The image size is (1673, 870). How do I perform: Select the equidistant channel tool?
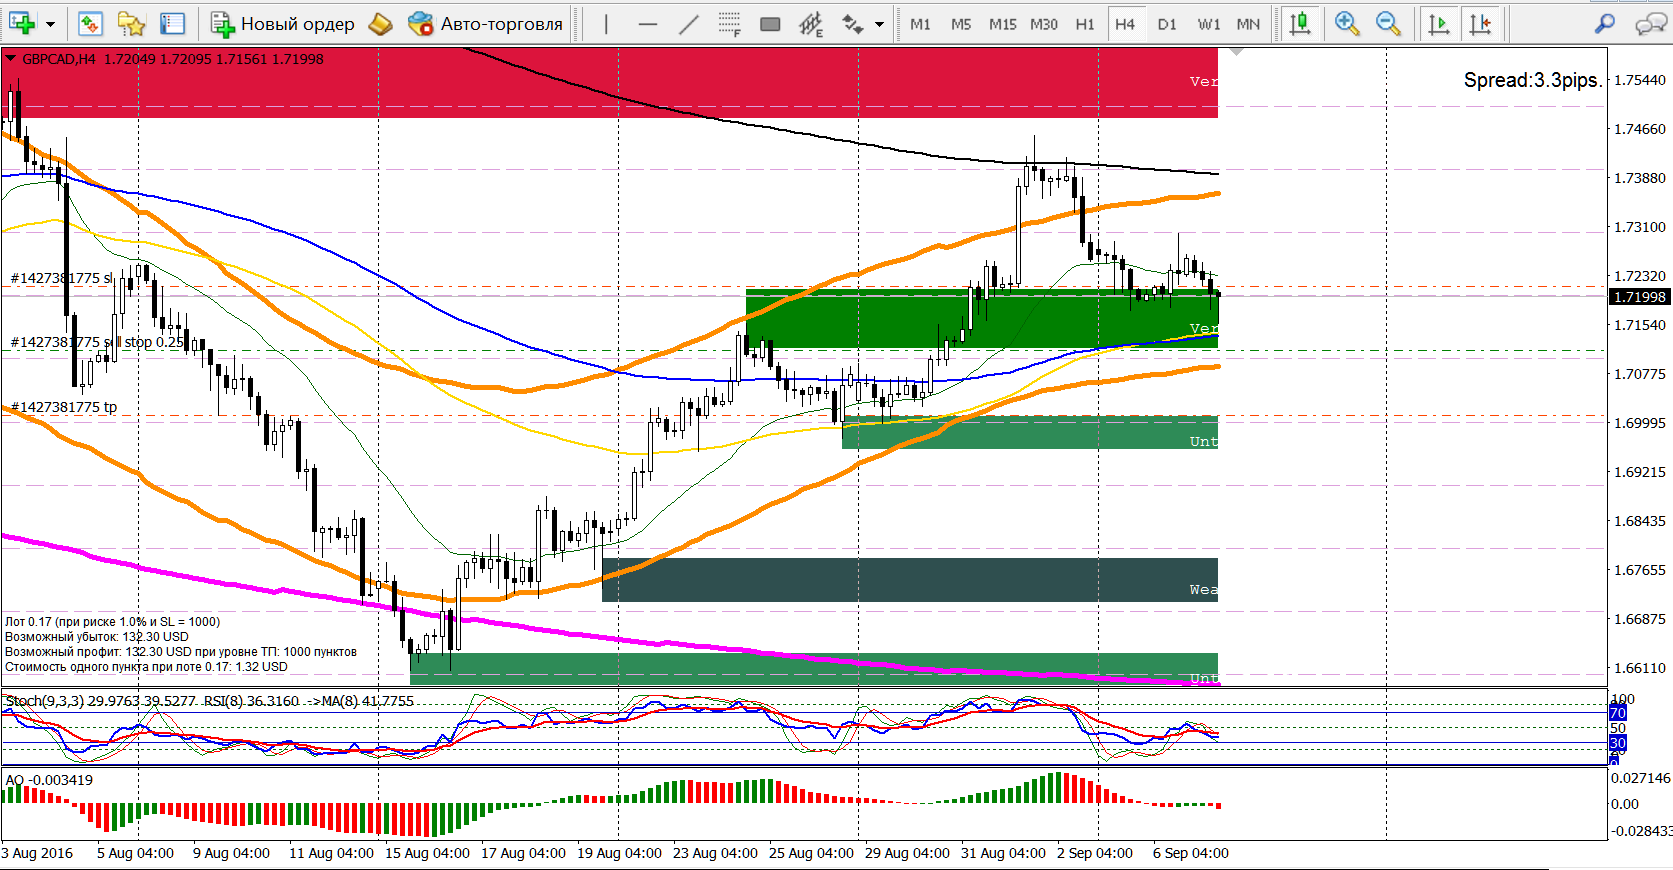tap(811, 23)
